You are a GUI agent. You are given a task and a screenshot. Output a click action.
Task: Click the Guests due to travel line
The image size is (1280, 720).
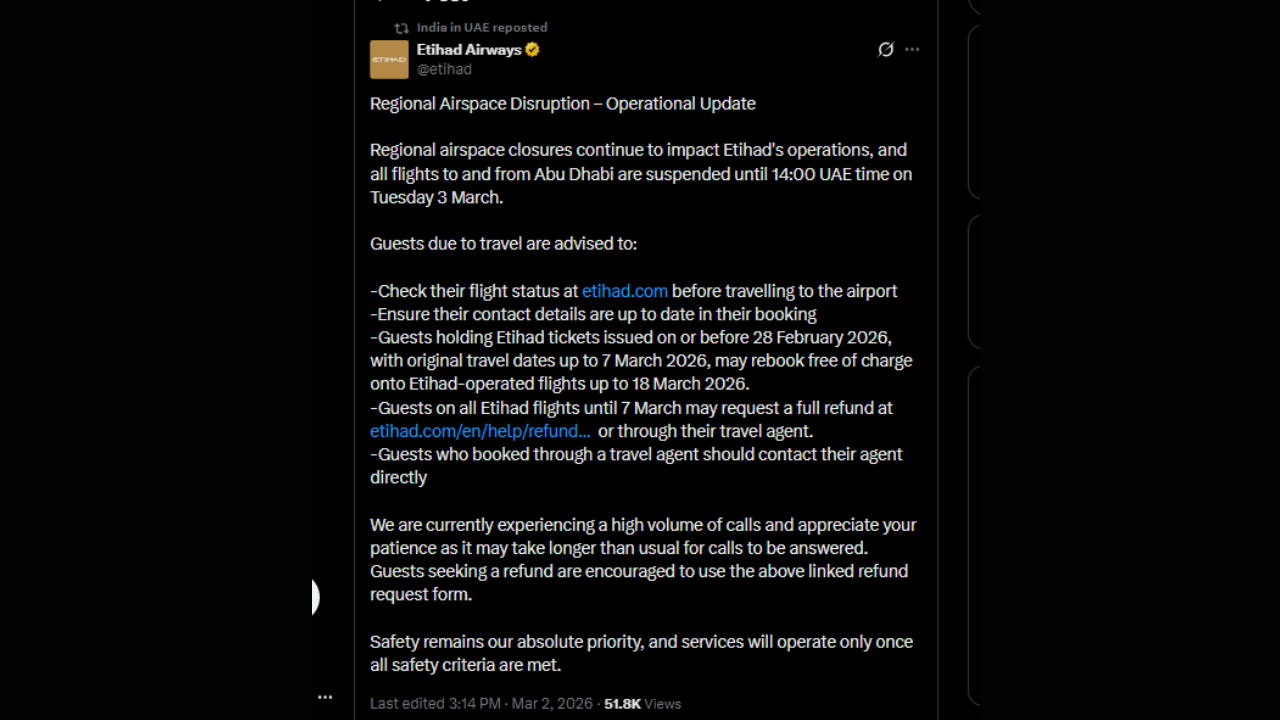[503, 244]
